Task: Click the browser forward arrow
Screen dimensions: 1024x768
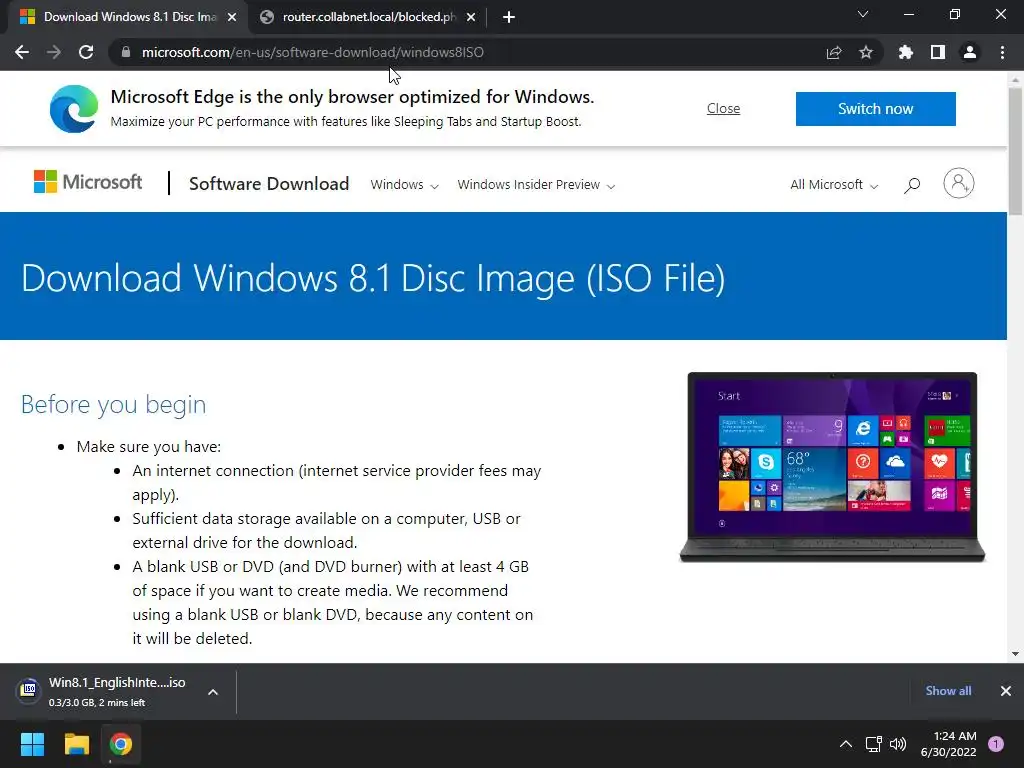Action: tap(54, 52)
